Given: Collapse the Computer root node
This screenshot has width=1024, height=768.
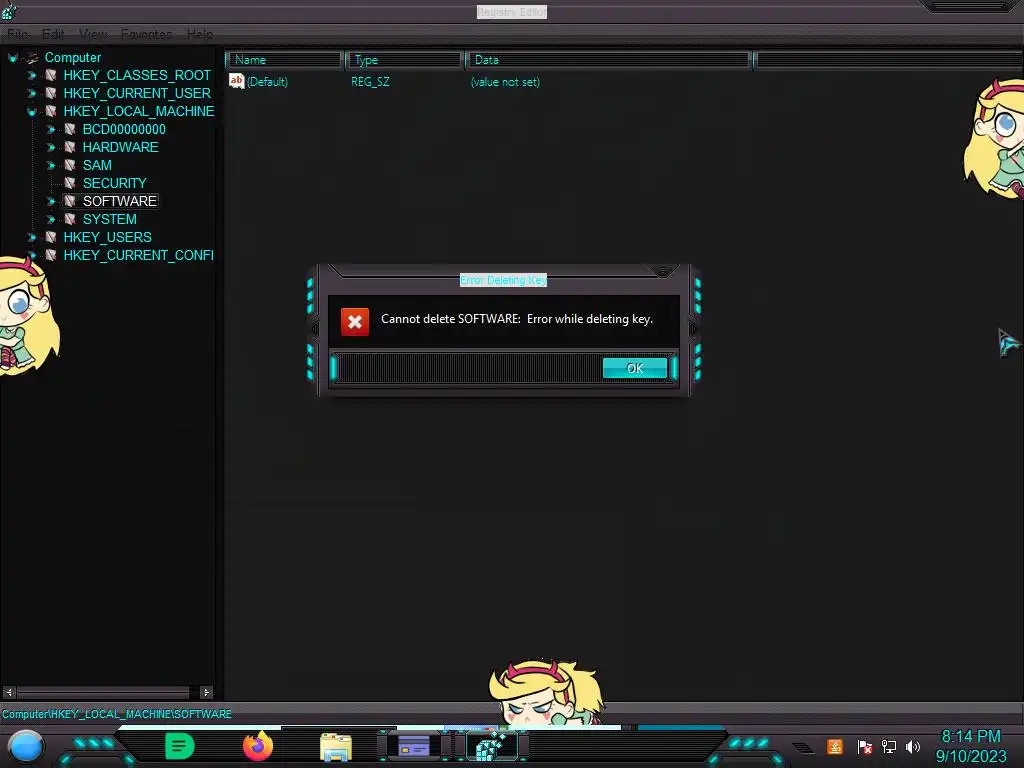Looking at the screenshot, I should 12,57.
